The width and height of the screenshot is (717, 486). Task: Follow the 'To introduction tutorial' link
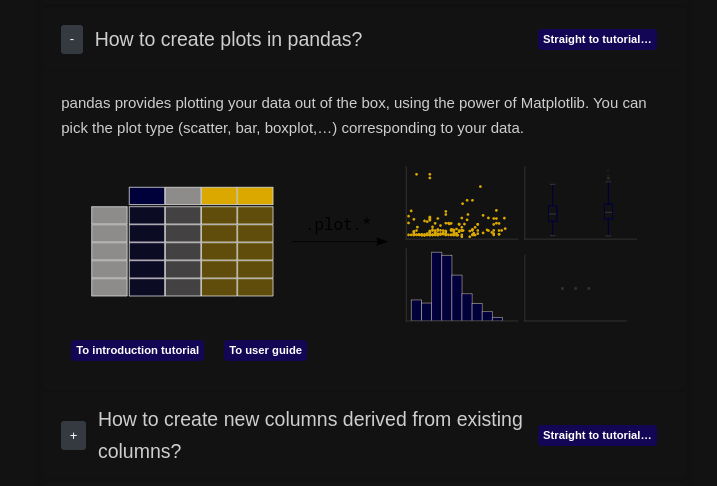click(x=137, y=350)
